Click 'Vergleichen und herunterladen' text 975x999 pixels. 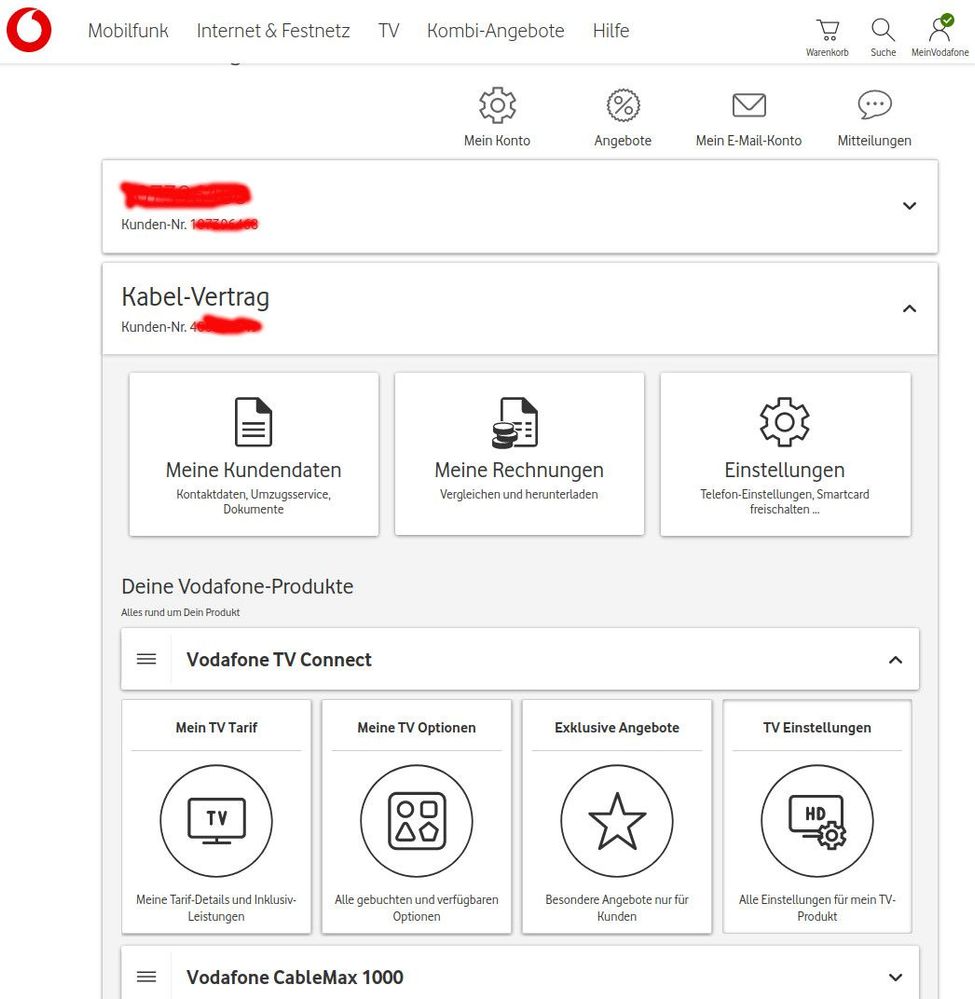tap(519, 494)
